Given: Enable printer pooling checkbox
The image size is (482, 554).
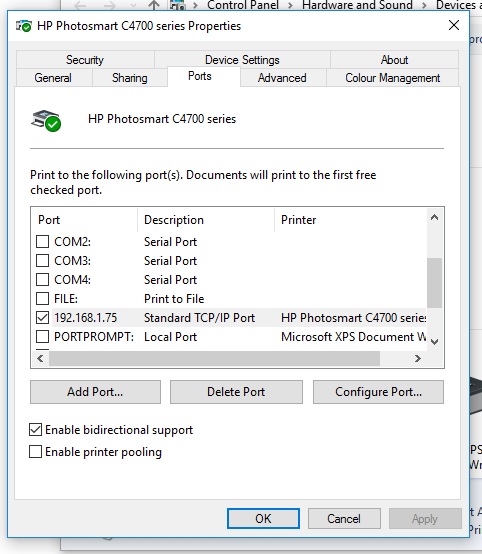Looking at the screenshot, I should (x=35, y=452).
